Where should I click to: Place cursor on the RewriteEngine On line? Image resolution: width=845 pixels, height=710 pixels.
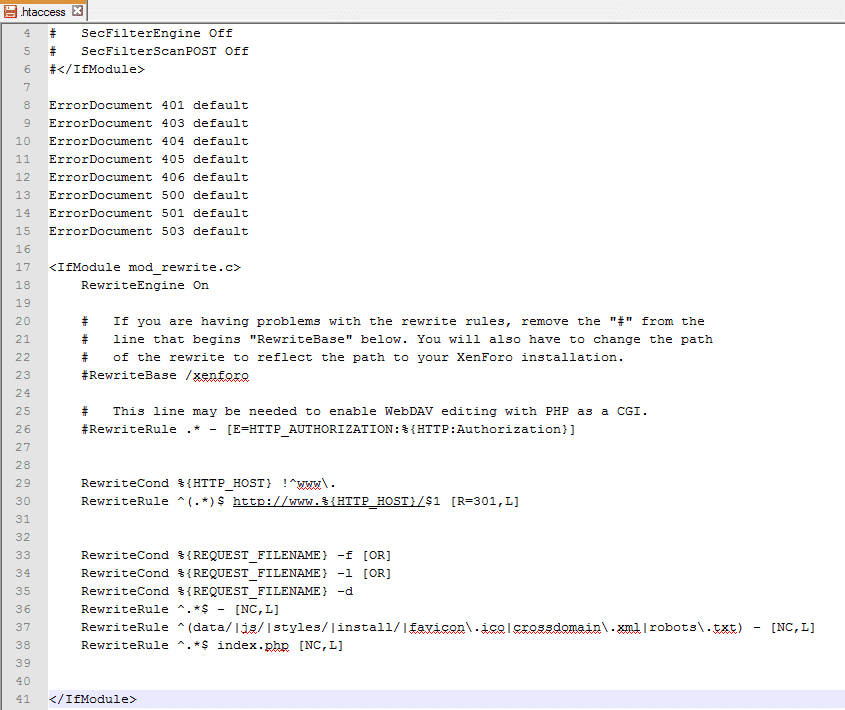click(x=145, y=285)
